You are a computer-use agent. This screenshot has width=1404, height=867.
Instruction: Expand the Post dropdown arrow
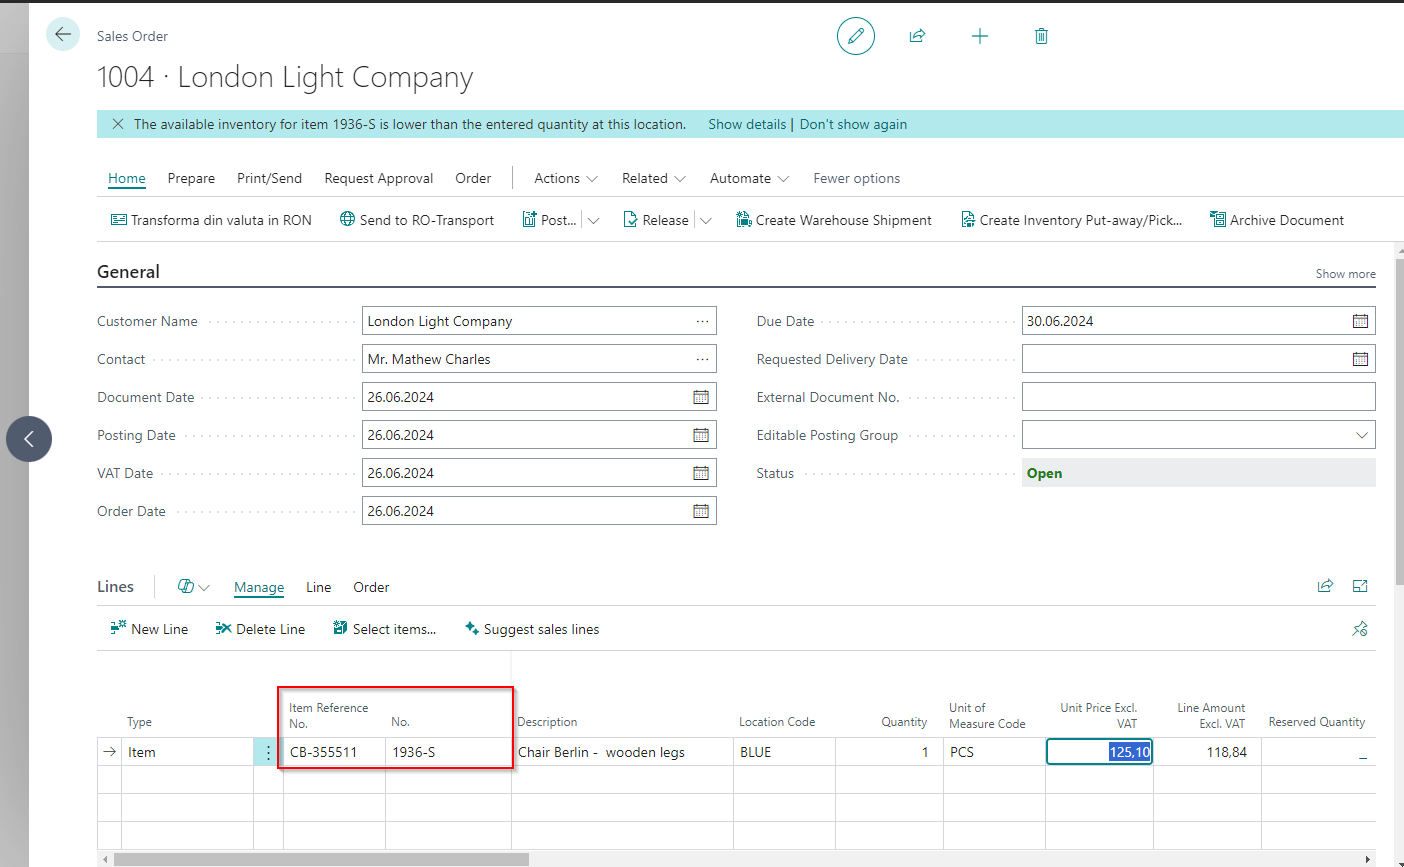(x=593, y=220)
